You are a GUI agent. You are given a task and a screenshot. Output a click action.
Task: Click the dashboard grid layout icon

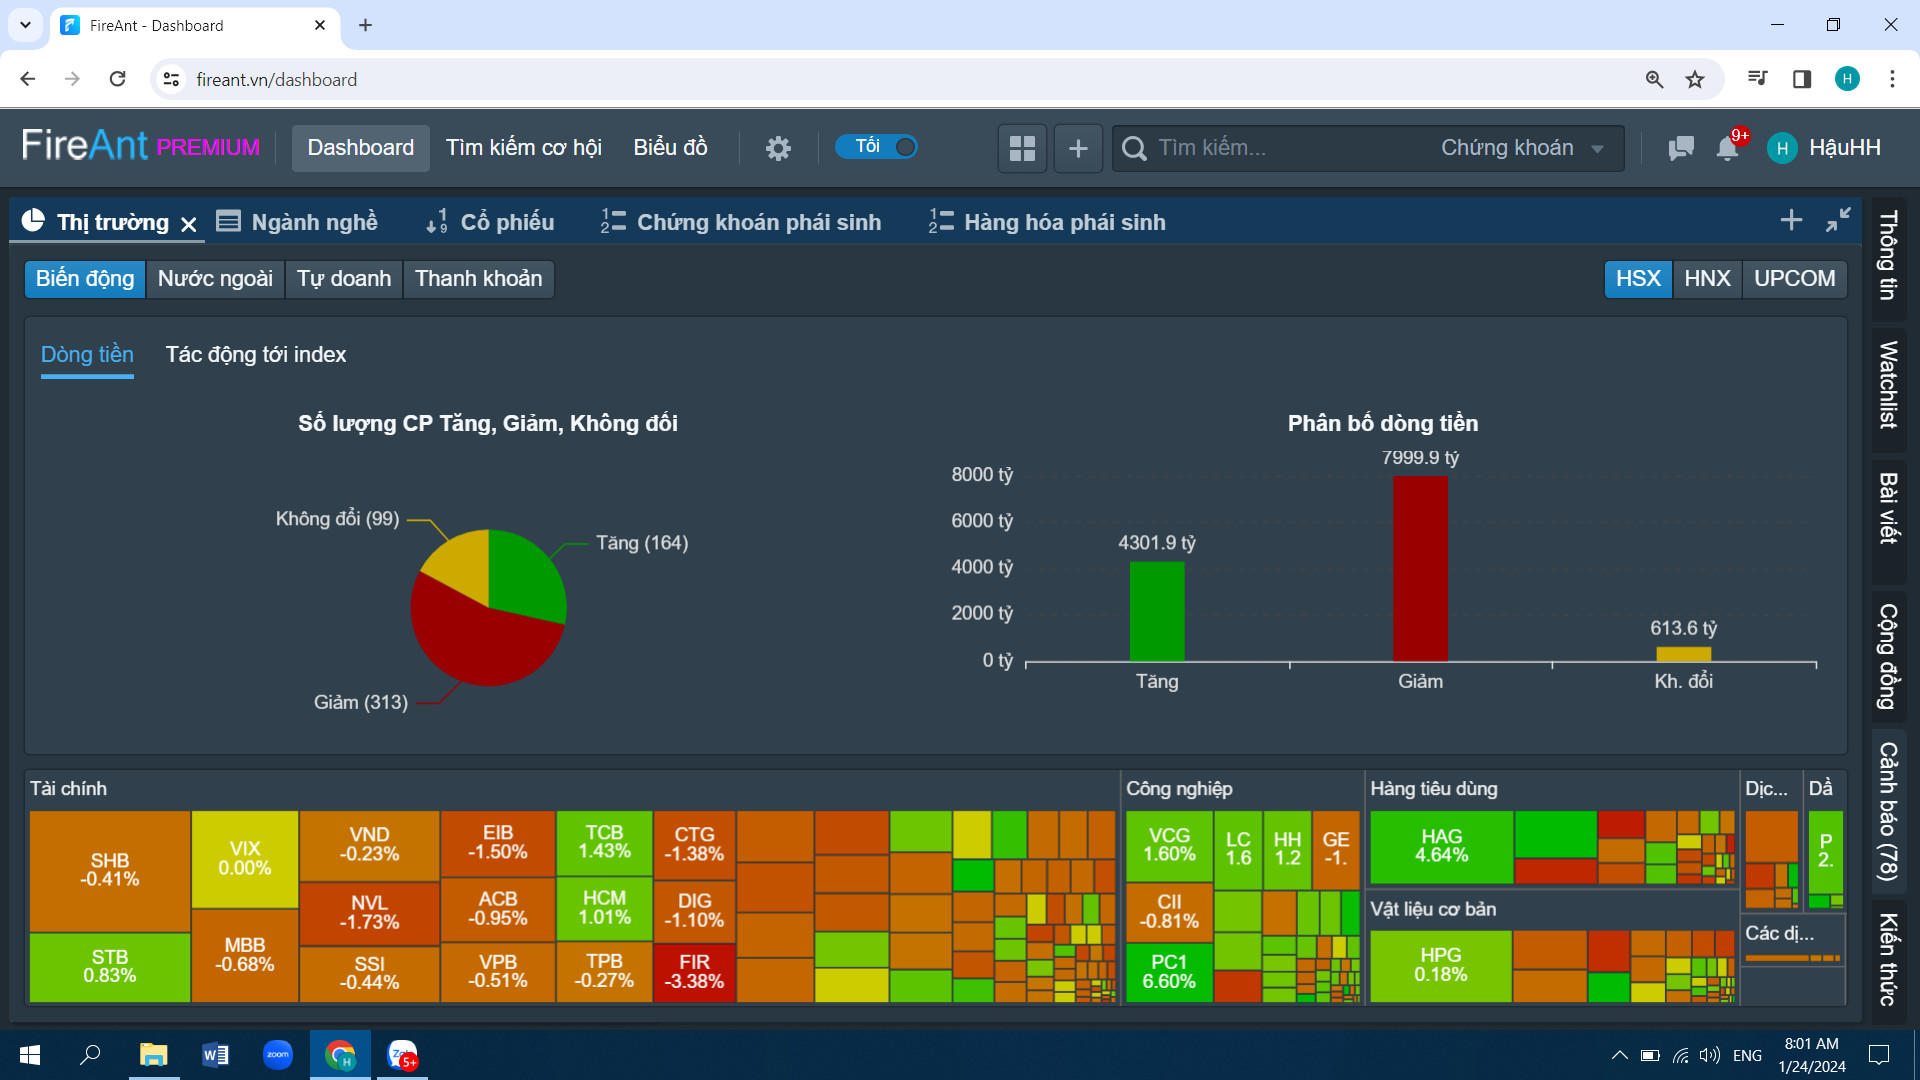click(x=1022, y=148)
